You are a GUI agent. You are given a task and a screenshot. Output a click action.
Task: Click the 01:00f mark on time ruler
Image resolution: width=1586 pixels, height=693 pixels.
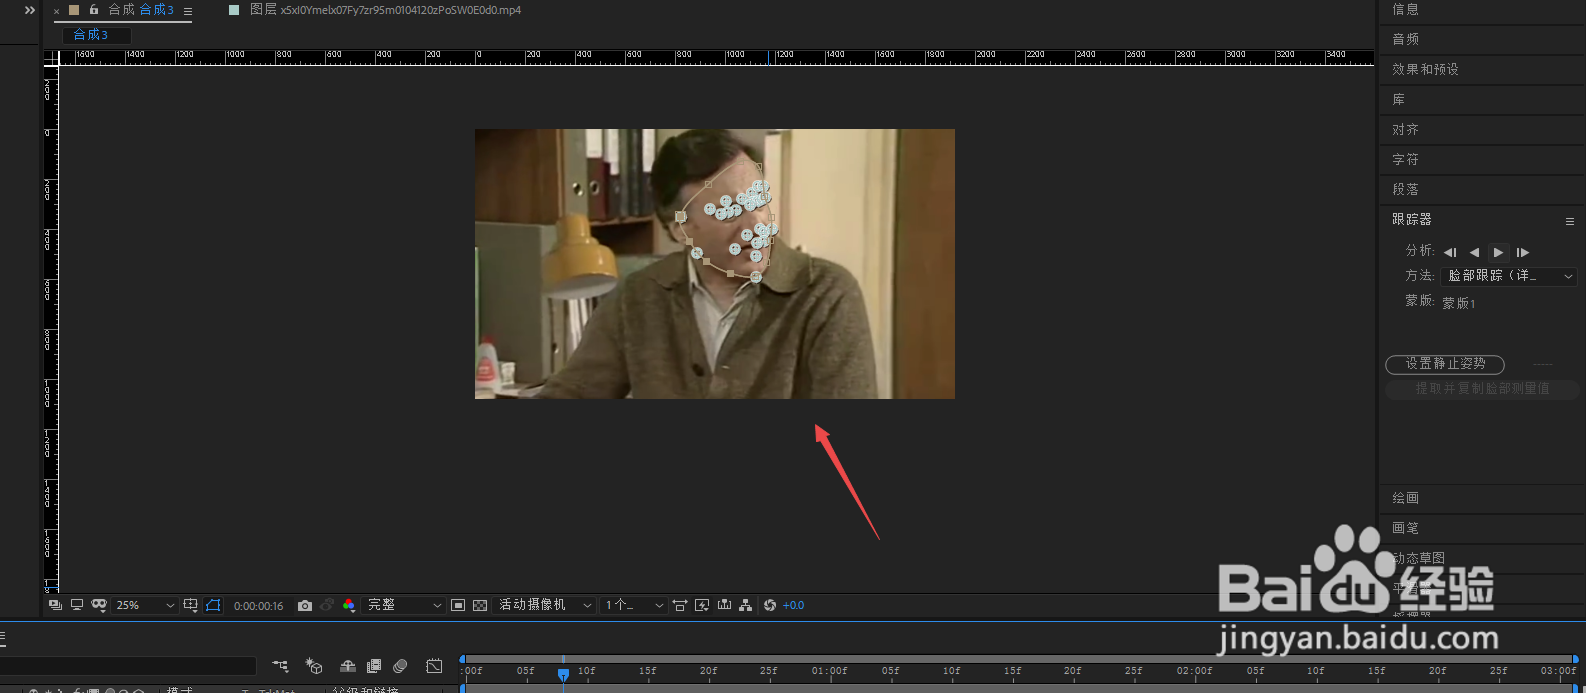829,671
